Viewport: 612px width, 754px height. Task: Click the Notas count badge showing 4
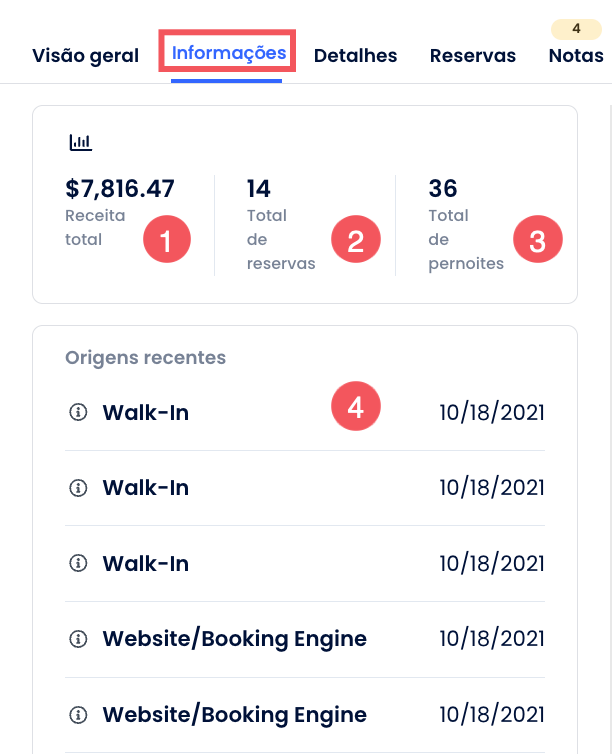point(576,29)
